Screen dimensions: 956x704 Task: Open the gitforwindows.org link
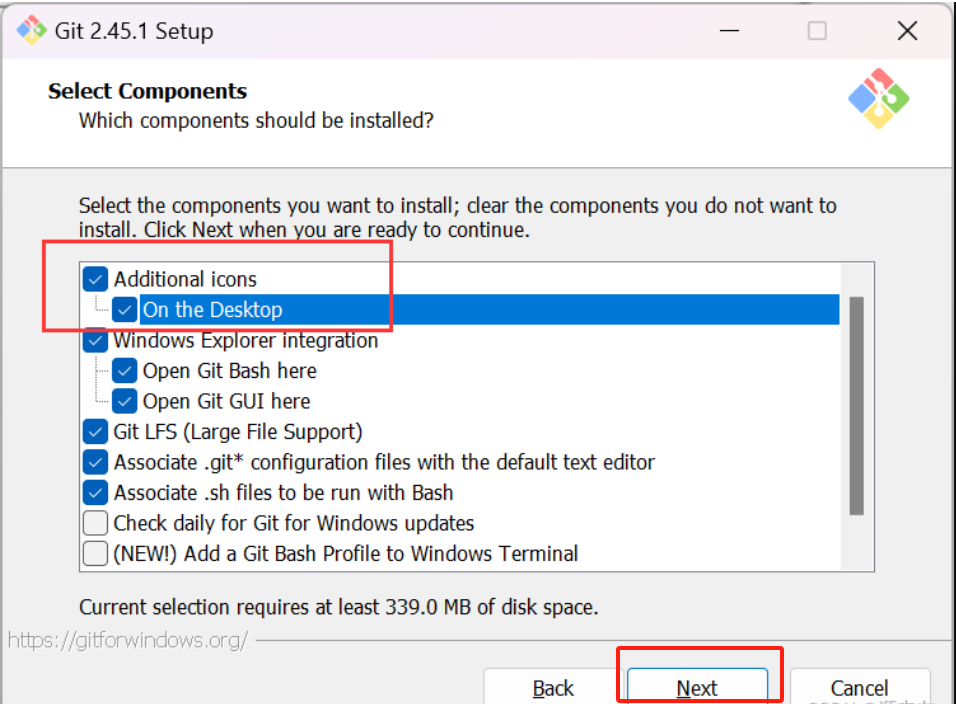[128, 640]
